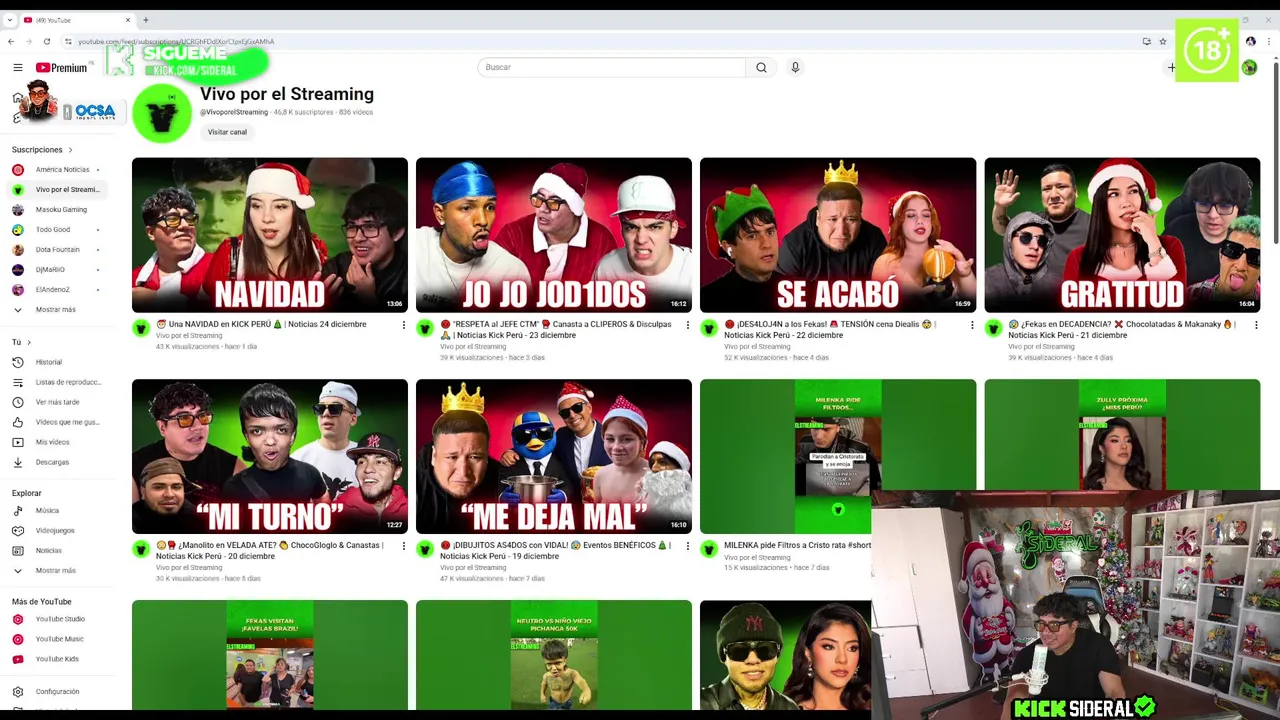Open the ME DEJA MAL video thumbnail
Screen dimensions: 1280x720
pyautogui.click(x=554, y=456)
